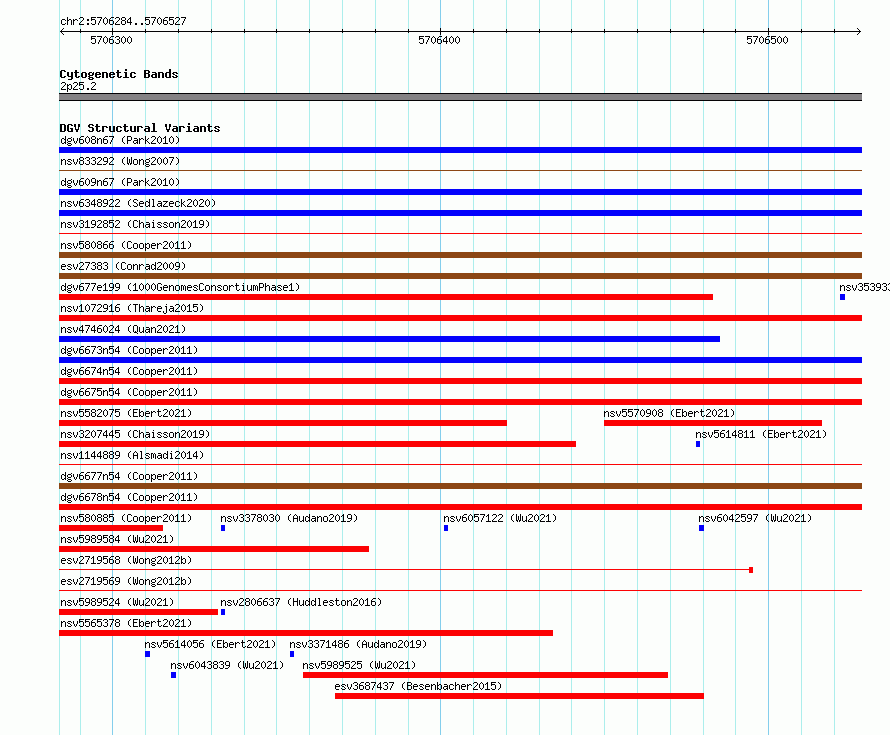Screen dimensions: 890x735
Task: Select dgv6677n54 (Cooper2011) label
Action: (129, 476)
